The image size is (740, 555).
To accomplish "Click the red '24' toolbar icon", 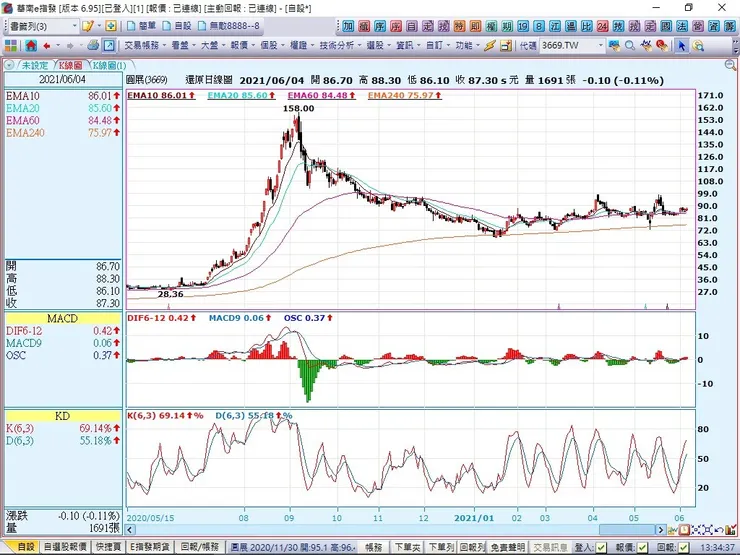I will [x=603, y=26].
